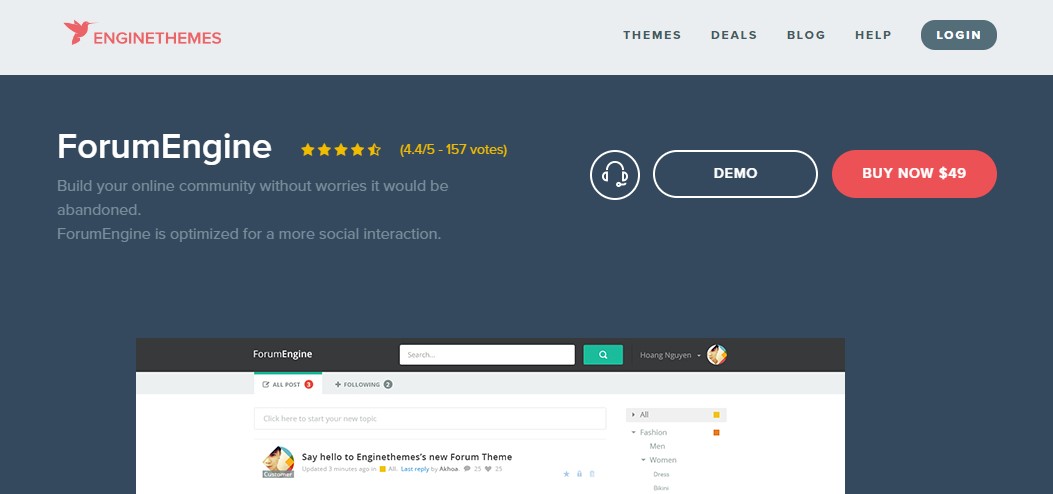Click the gray badge 2 on Following

point(388,385)
